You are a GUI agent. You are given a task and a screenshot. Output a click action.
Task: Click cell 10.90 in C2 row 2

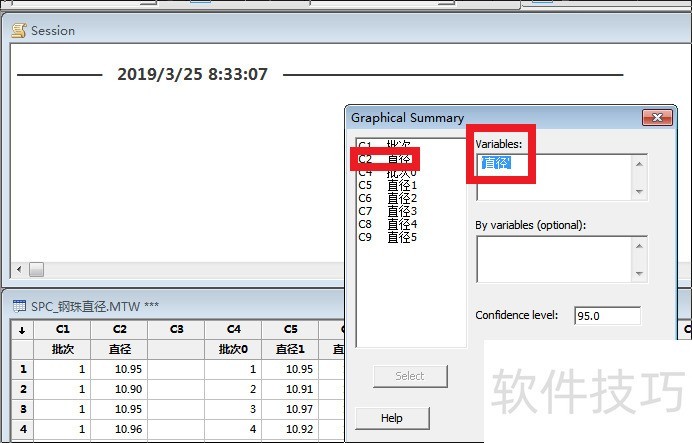point(119,389)
